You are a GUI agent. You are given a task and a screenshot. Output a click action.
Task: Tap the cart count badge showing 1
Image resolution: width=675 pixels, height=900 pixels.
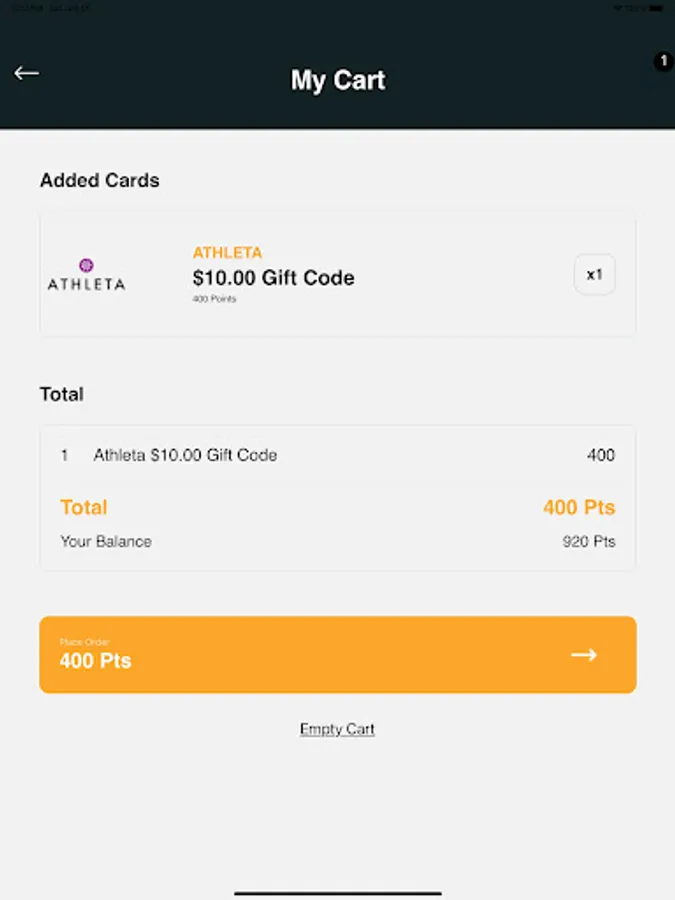click(x=663, y=62)
